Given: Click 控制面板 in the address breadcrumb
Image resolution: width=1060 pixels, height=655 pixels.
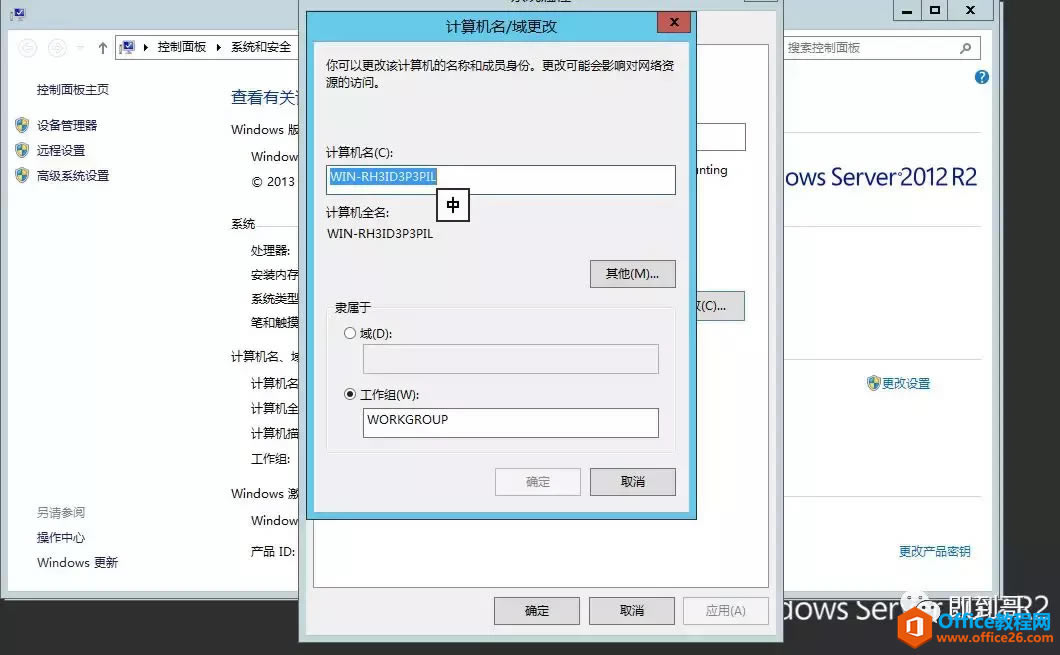Looking at the screenshot, I should pos(182,47).
